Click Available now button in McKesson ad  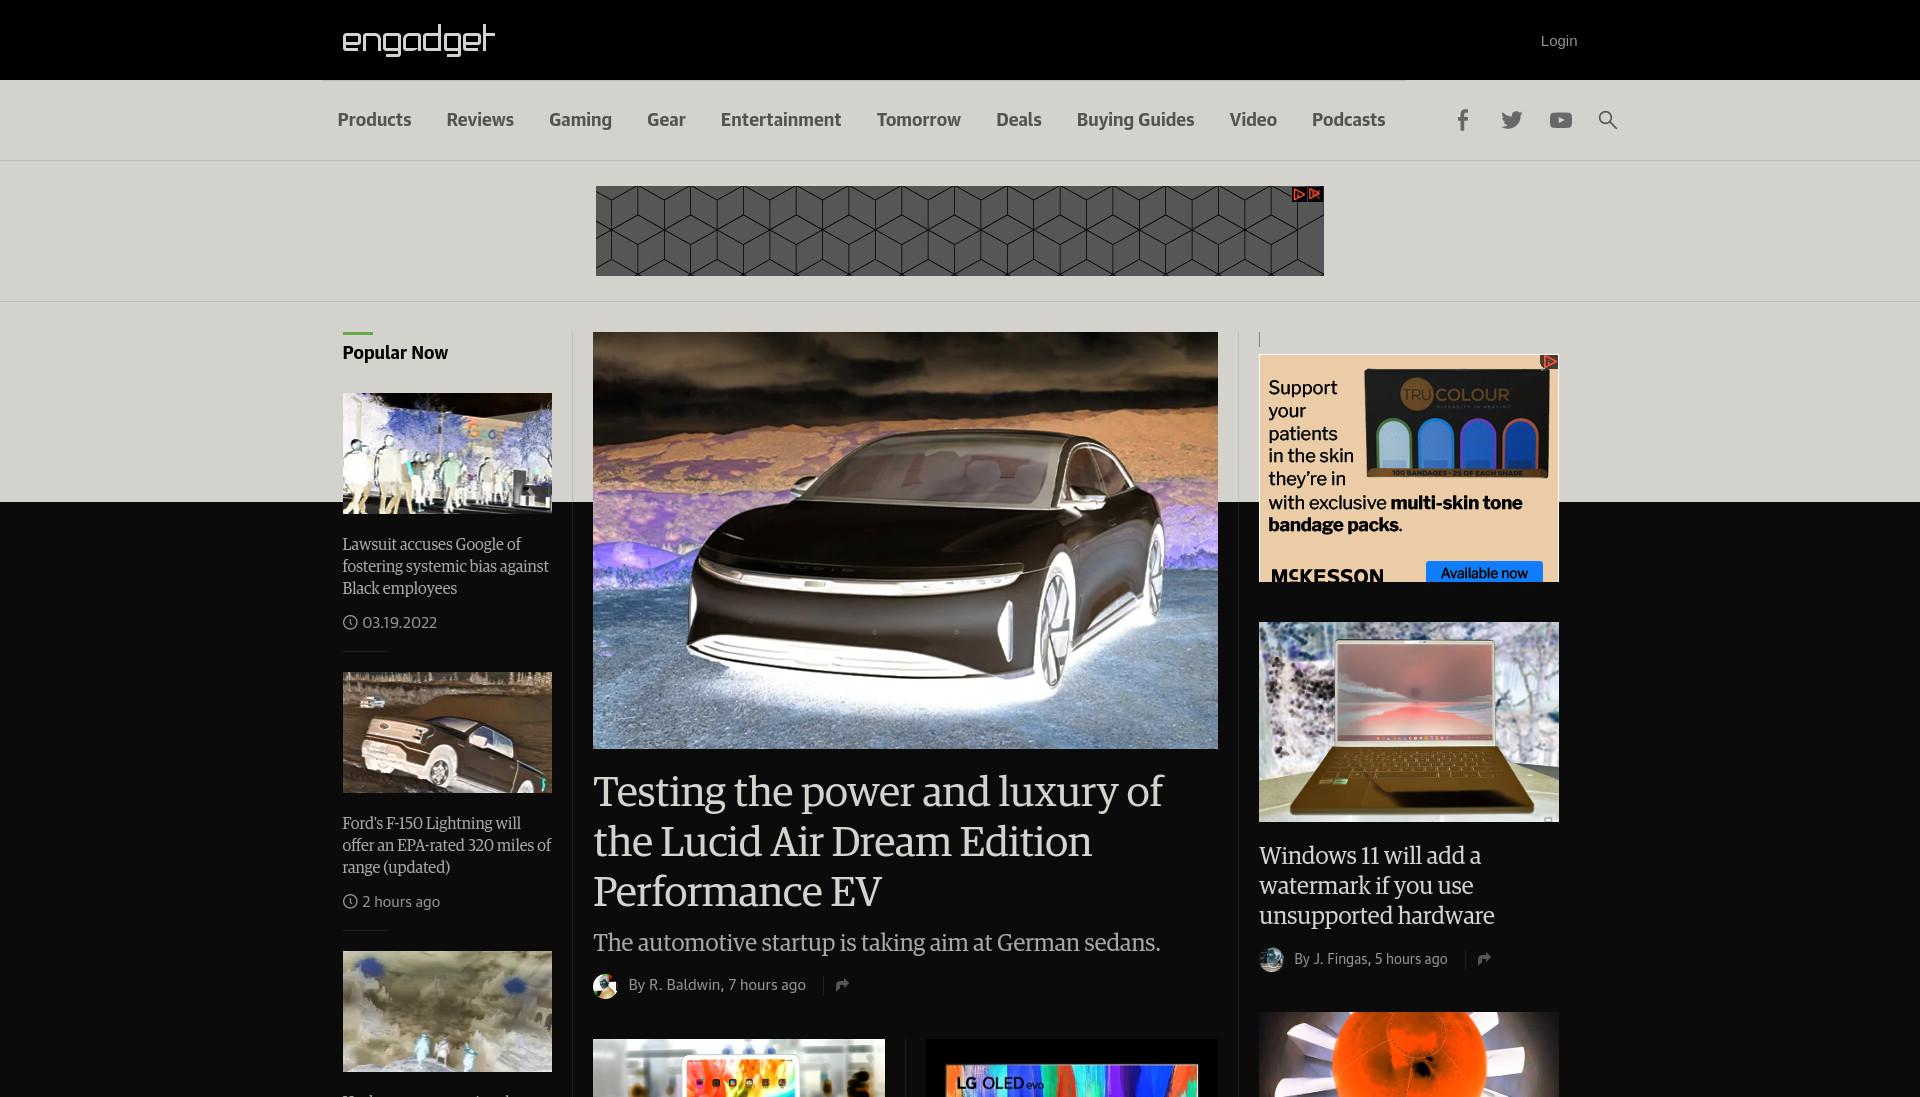tap(1484, 572)
